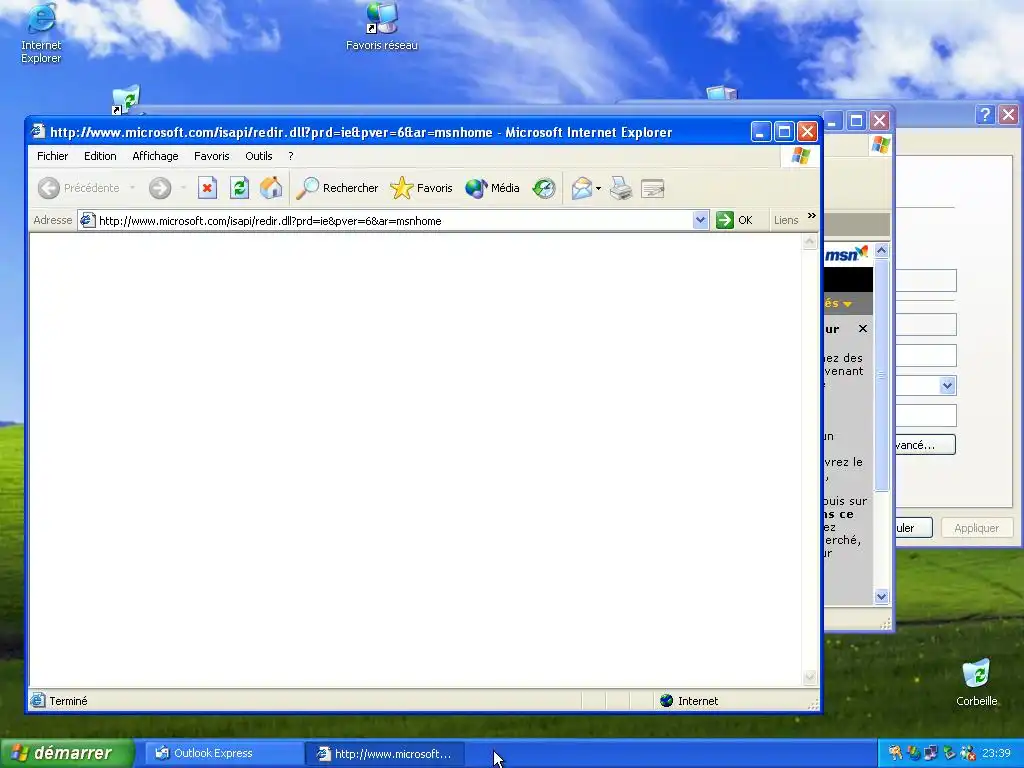Viewport: 1024px width, 768px height.
Task: Open the ? help menu
Action: click(291, 156)
